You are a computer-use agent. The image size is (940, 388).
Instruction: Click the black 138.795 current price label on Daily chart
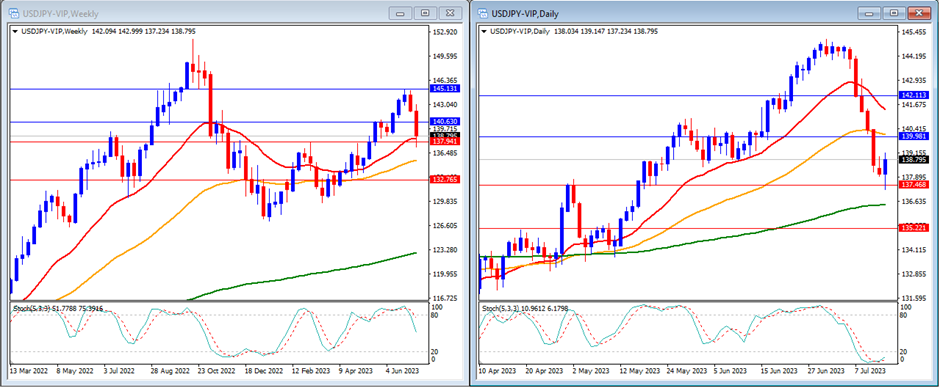pos(913,160)
